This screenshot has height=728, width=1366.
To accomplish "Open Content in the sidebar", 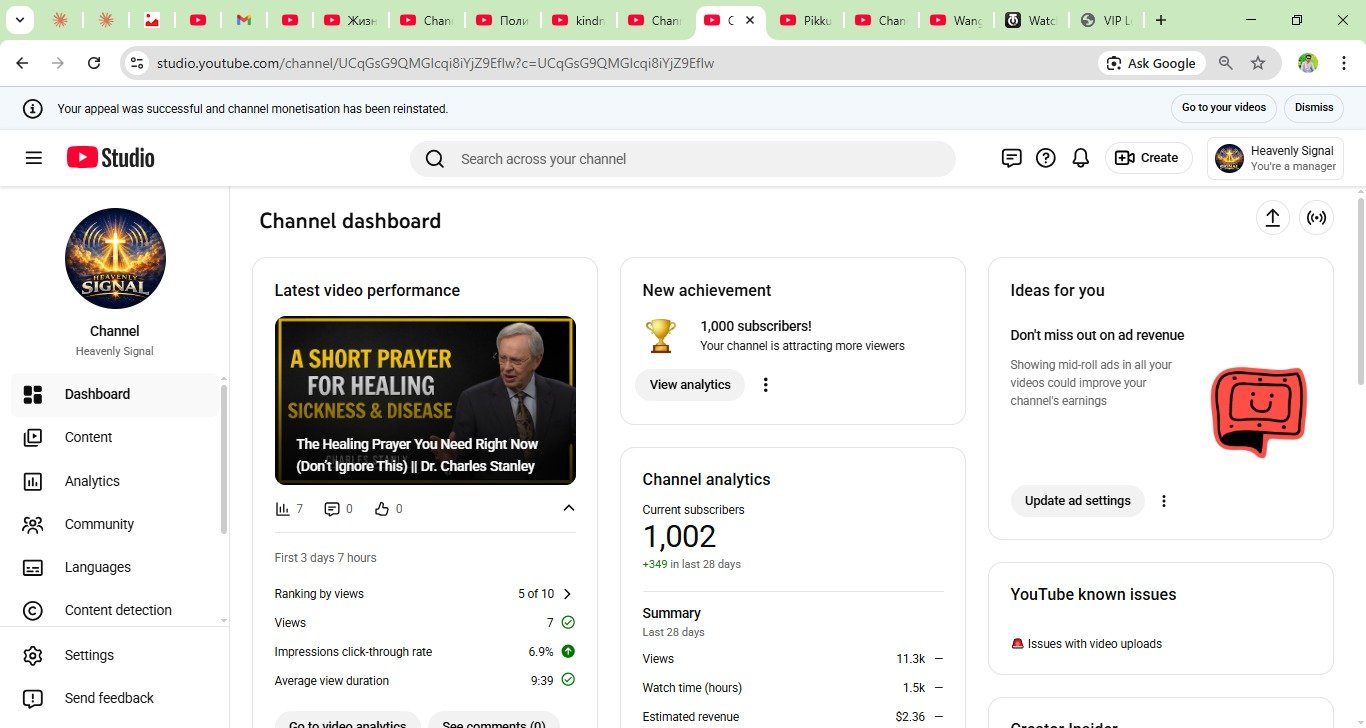I will coord(88,437).
